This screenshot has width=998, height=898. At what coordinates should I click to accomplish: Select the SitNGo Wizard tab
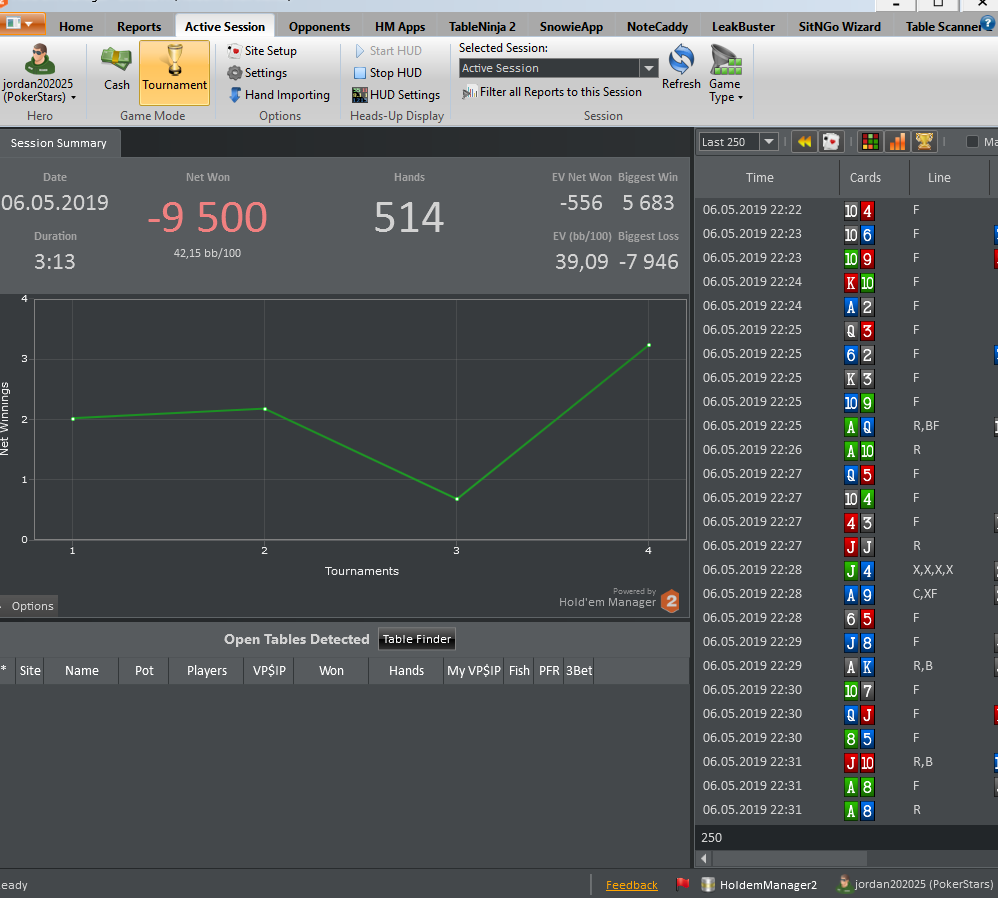[x=840, y=27]
